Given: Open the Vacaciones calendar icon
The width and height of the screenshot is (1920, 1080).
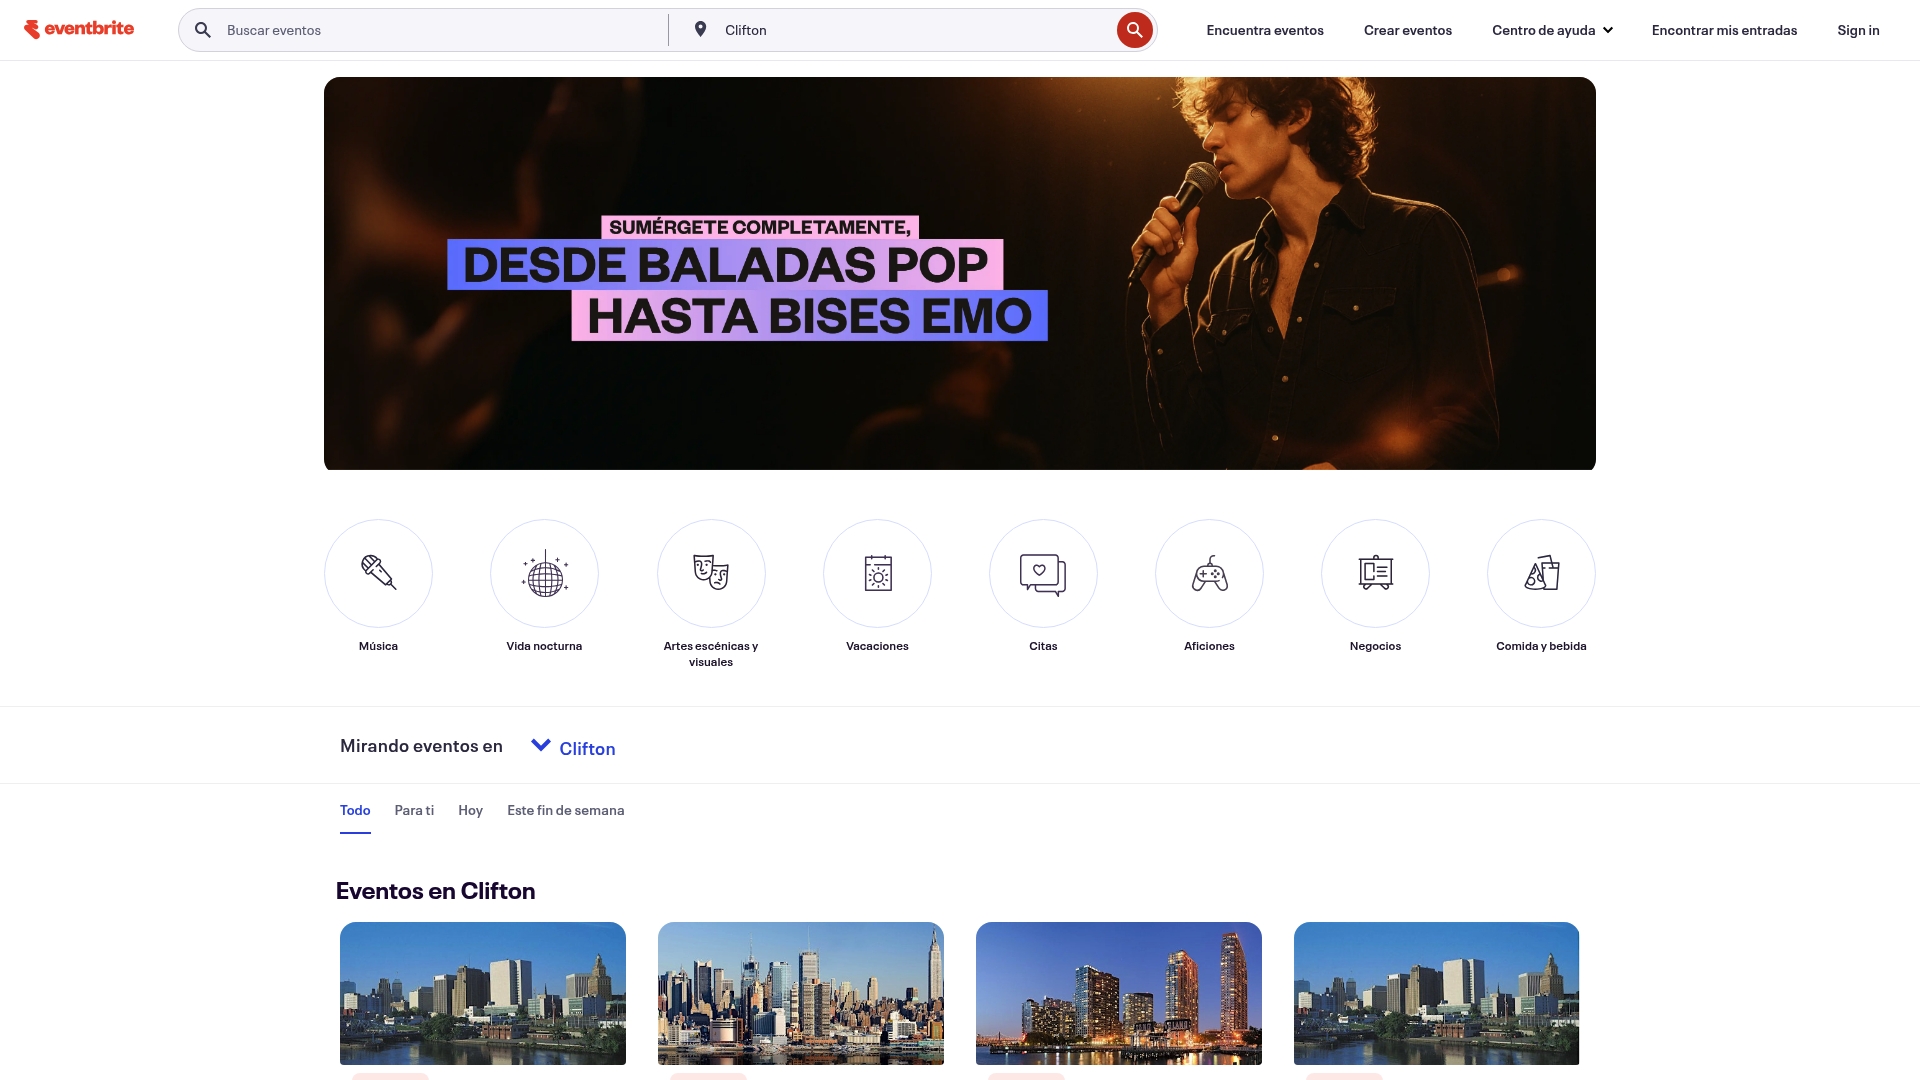Looking at the screenshot, I should coord(877,573).
